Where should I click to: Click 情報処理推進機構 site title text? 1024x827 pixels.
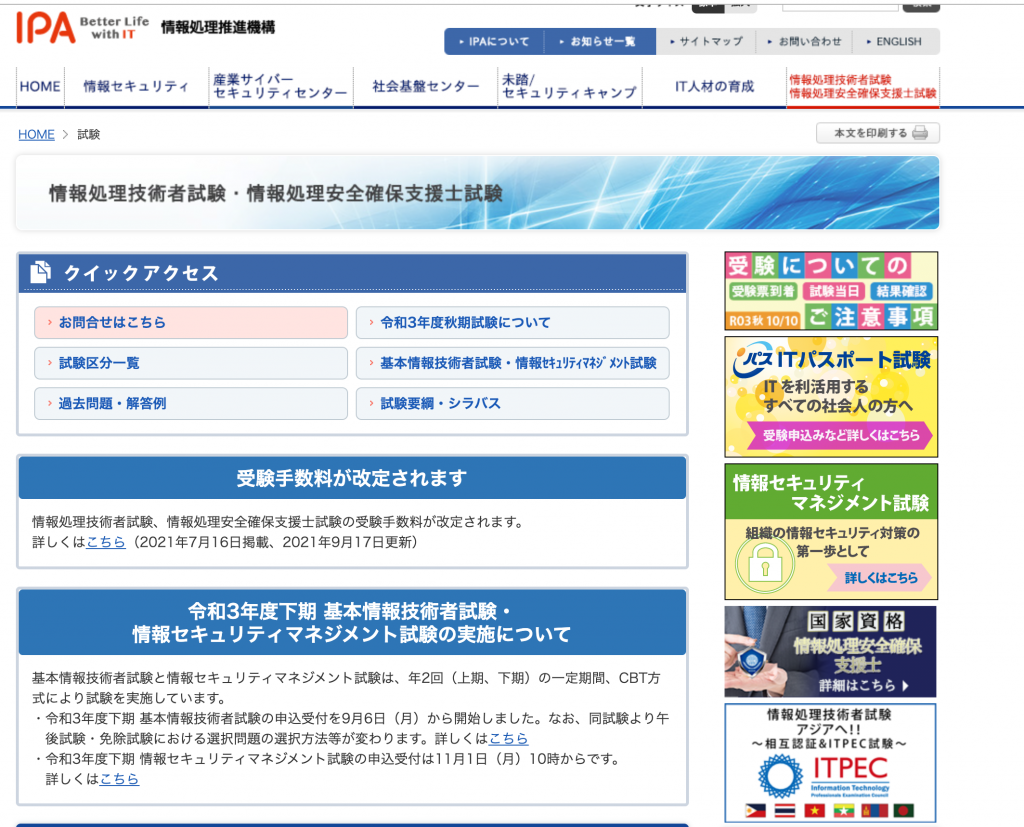217,27
